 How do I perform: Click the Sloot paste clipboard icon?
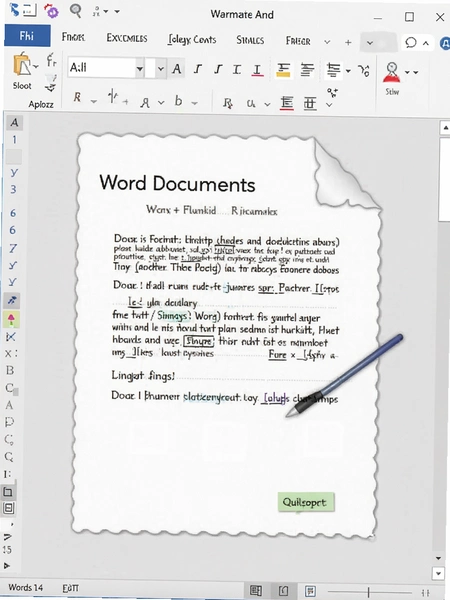coord(23,65)
